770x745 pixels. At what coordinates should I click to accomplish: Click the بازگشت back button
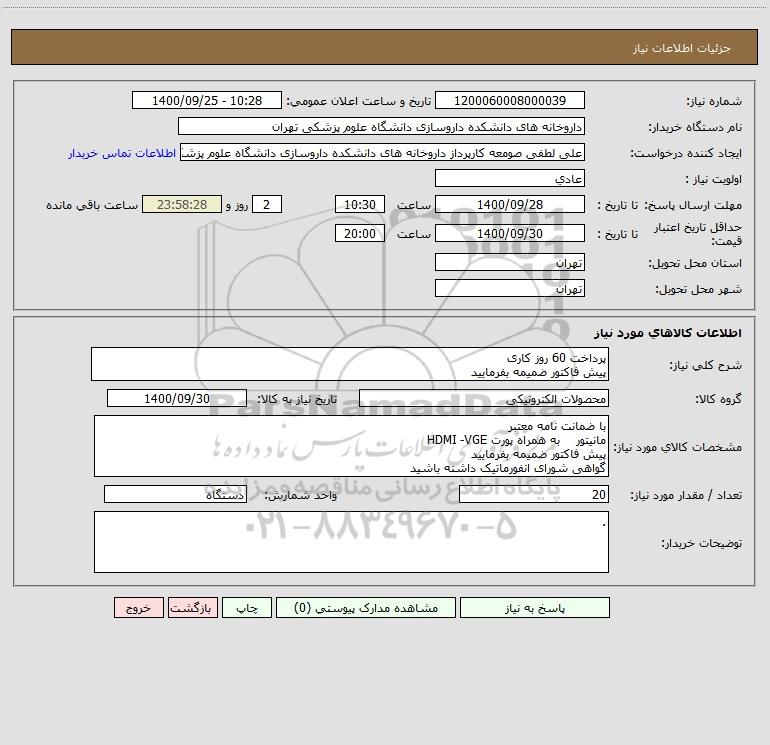click(192, 608)
